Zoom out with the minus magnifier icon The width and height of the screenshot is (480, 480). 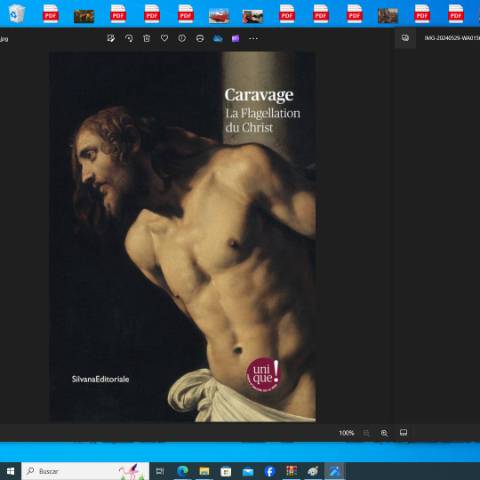click(366, 433)
